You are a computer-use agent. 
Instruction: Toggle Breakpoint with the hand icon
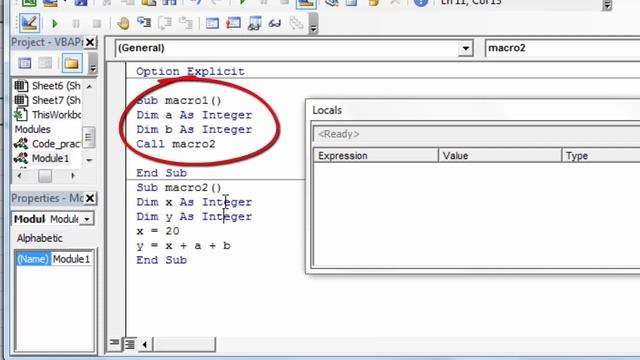pos(122,23)
